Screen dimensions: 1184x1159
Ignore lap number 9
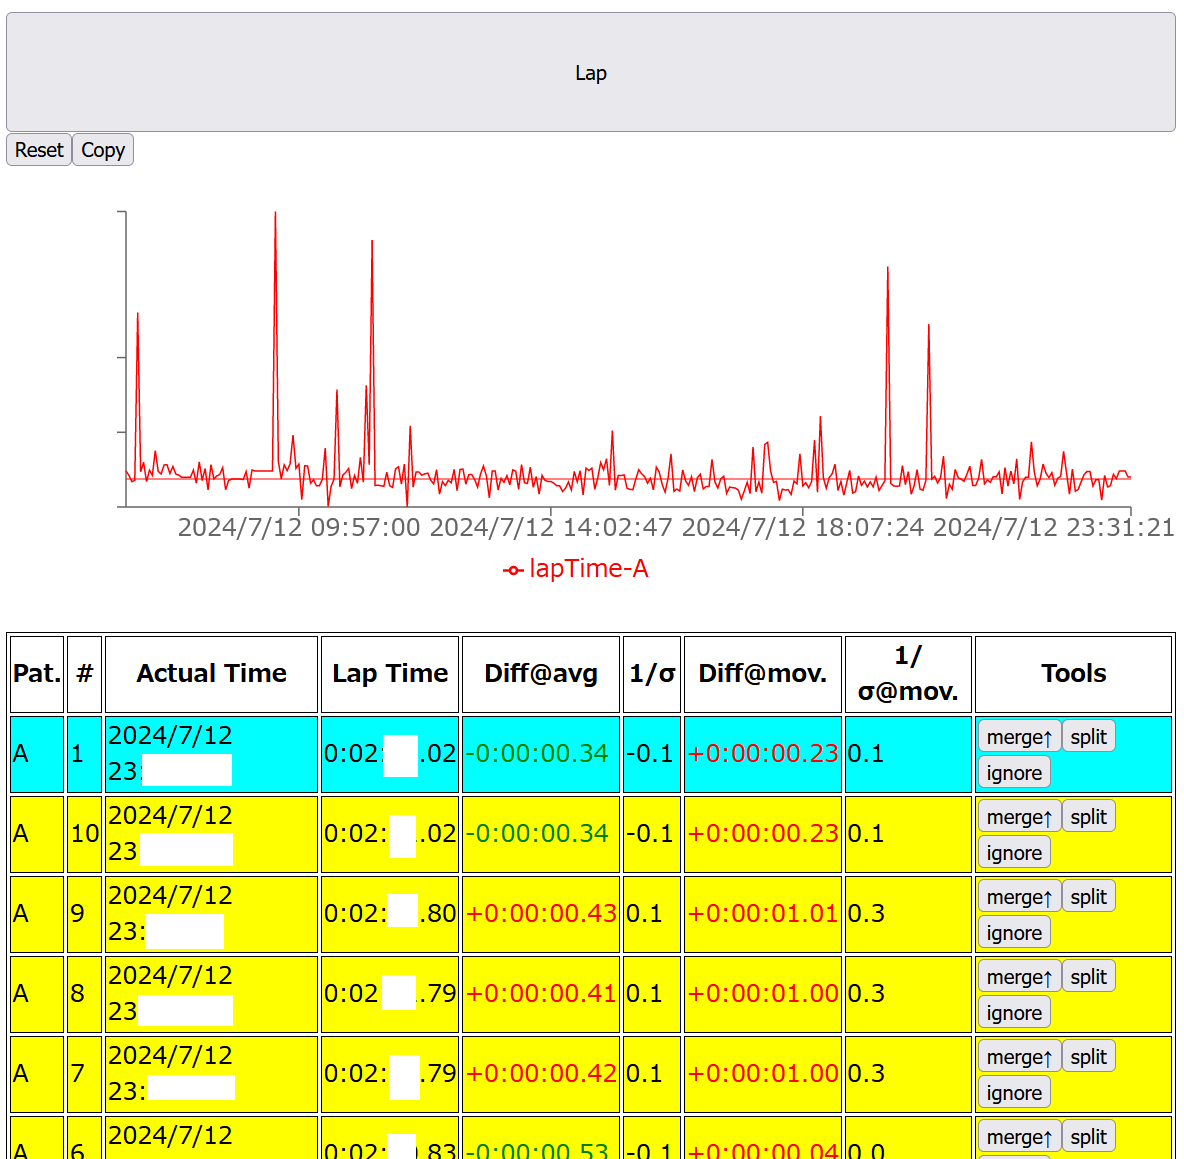[1013, 933]
